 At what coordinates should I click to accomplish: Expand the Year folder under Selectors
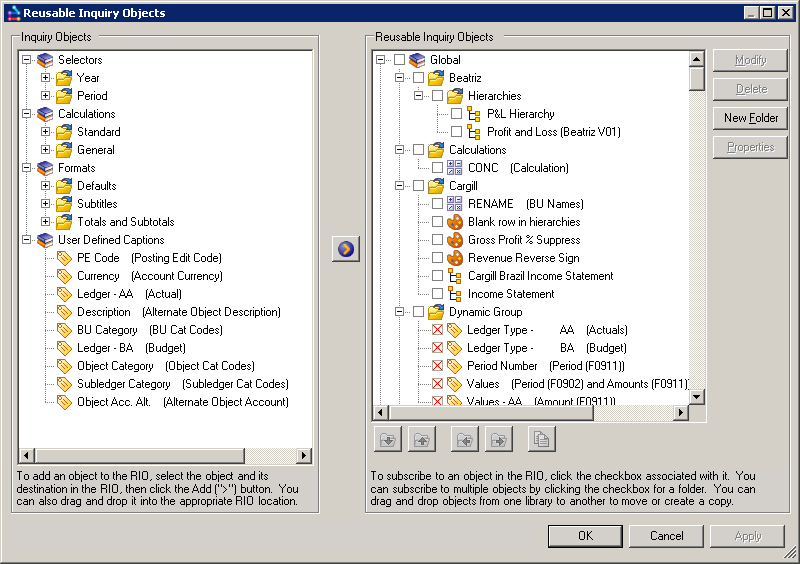click(x=45, y=78)
